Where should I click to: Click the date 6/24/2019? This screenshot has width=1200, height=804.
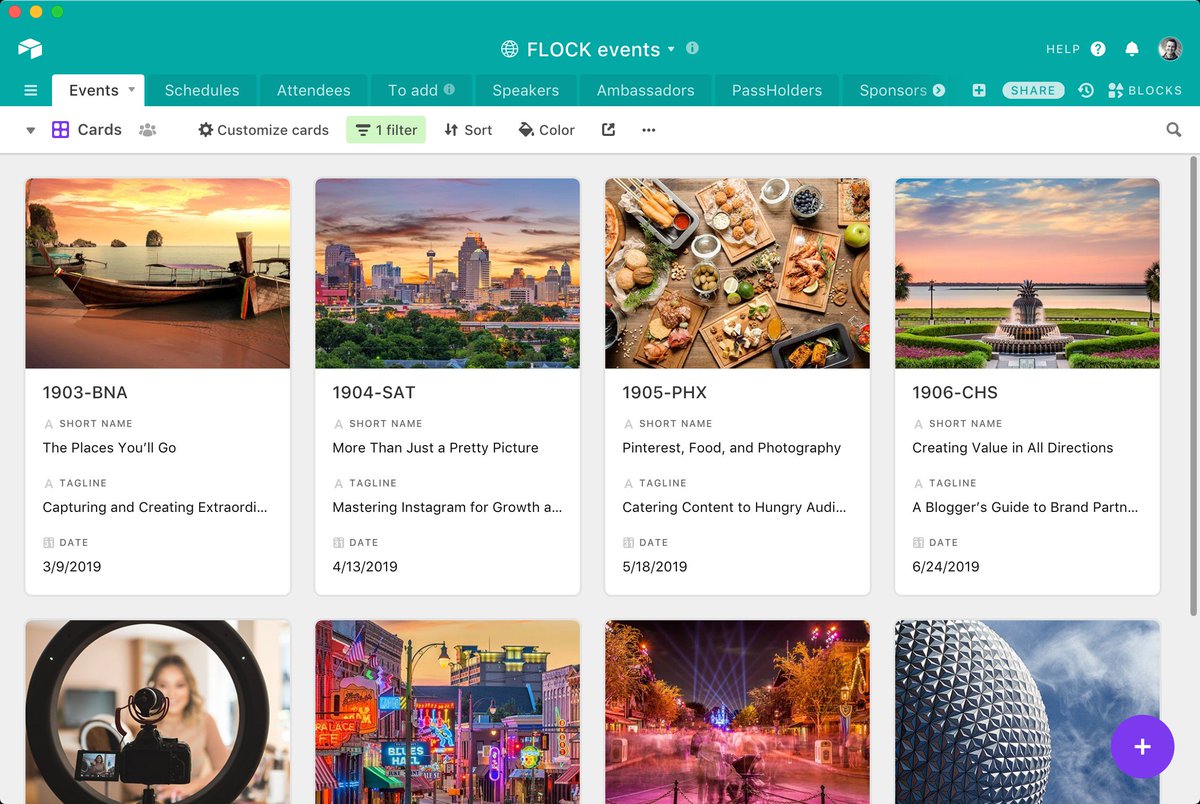pyautogui.click(x=945, y=567)
